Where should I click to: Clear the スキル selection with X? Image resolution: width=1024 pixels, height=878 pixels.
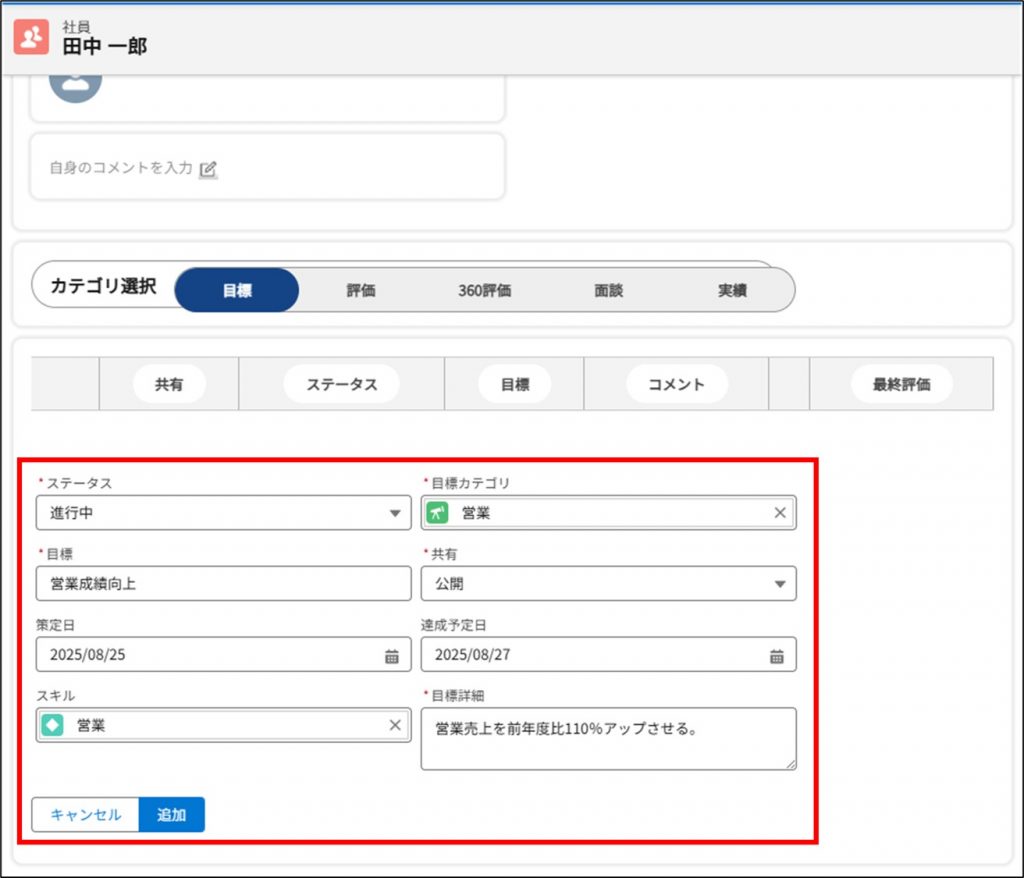coord(395,725)
